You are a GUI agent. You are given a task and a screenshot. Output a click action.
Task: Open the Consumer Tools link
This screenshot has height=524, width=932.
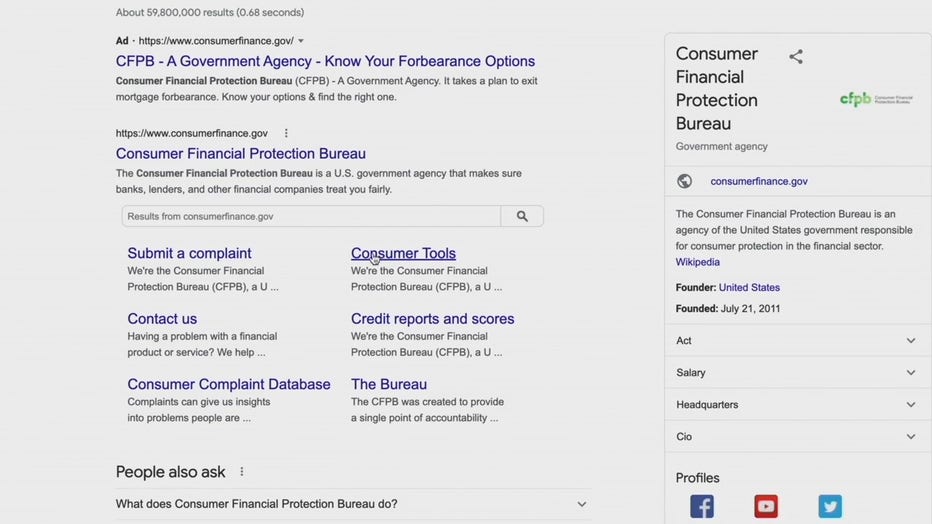(403, 253)
